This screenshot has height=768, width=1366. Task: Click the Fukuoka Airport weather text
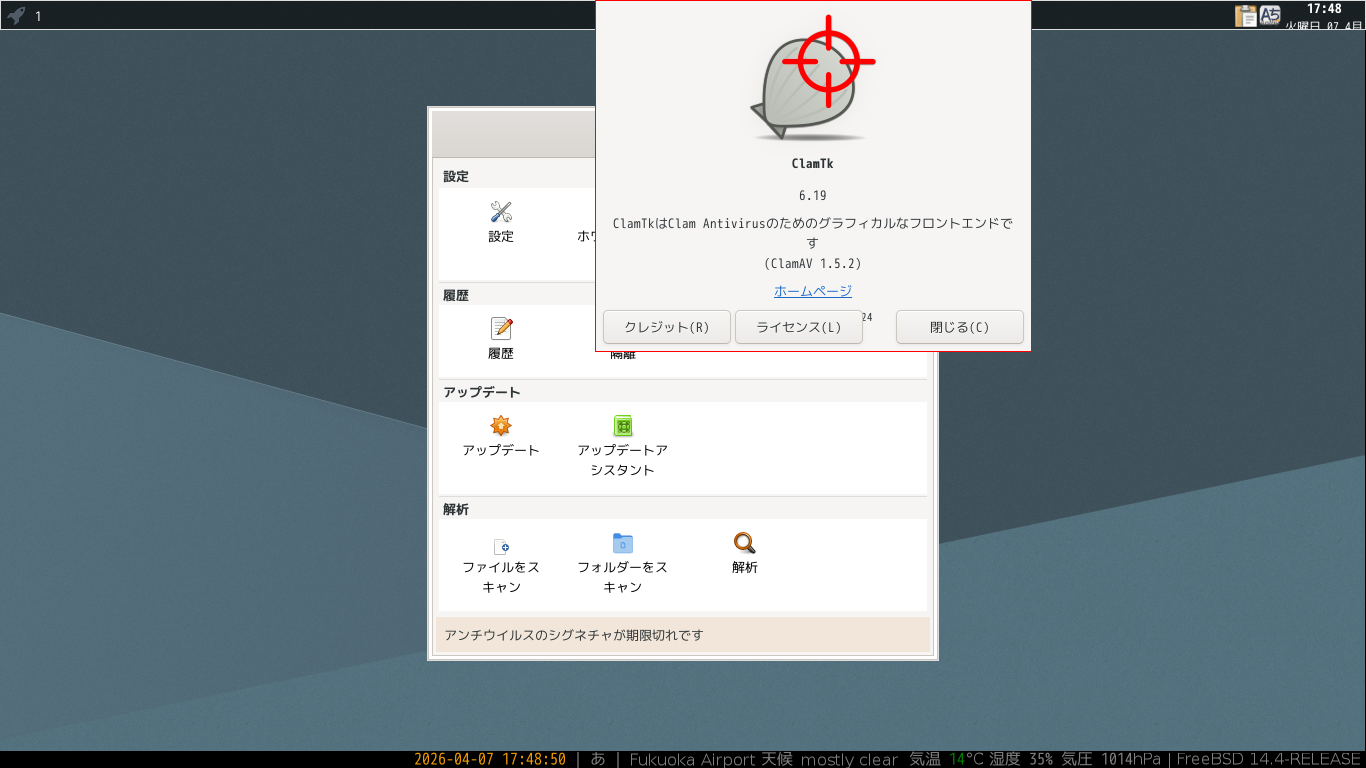764,759
